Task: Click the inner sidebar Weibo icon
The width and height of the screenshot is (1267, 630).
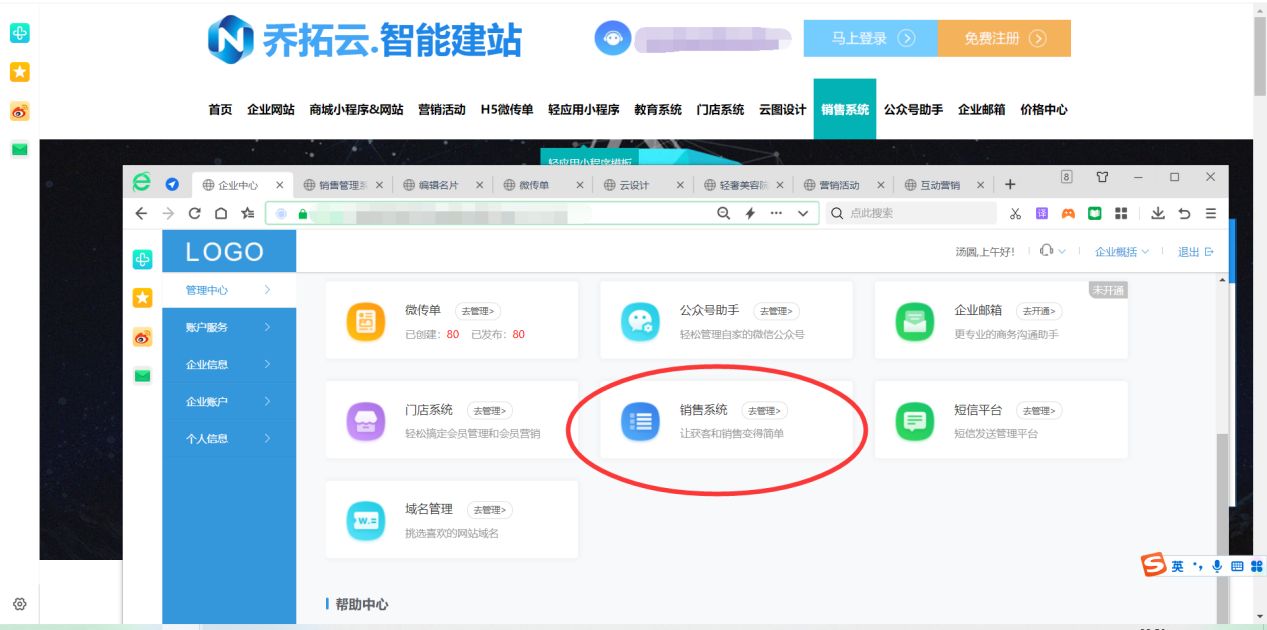Action: tap(143, 338)
